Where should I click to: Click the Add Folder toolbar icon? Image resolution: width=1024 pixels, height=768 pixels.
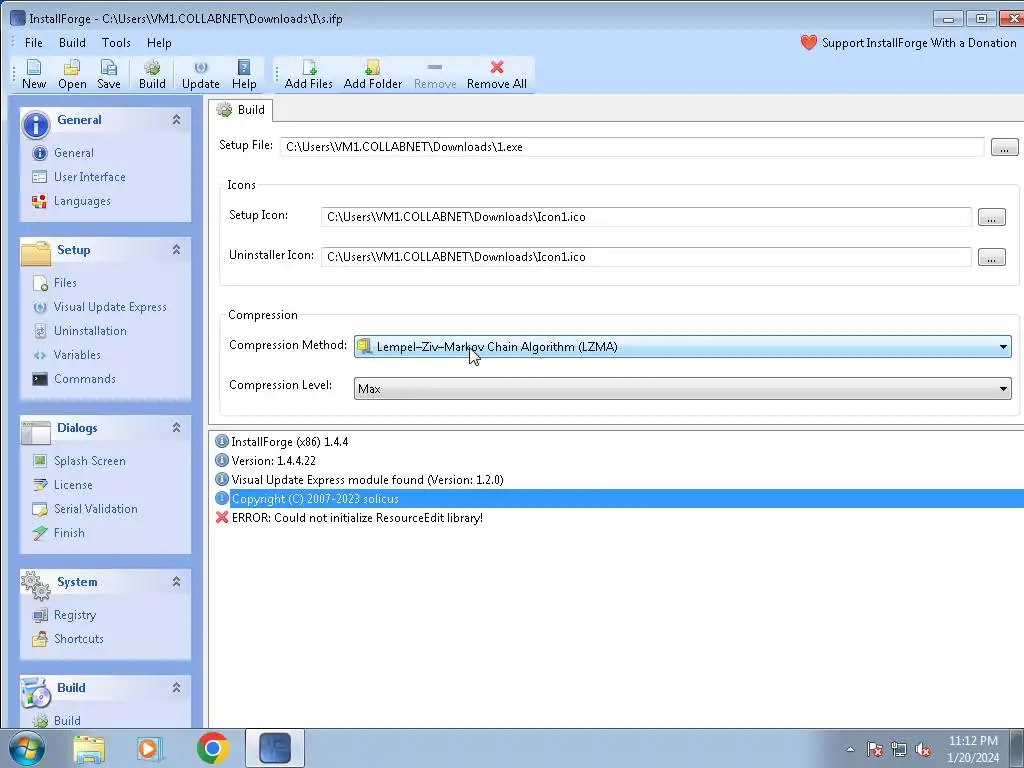pos(373,74)
